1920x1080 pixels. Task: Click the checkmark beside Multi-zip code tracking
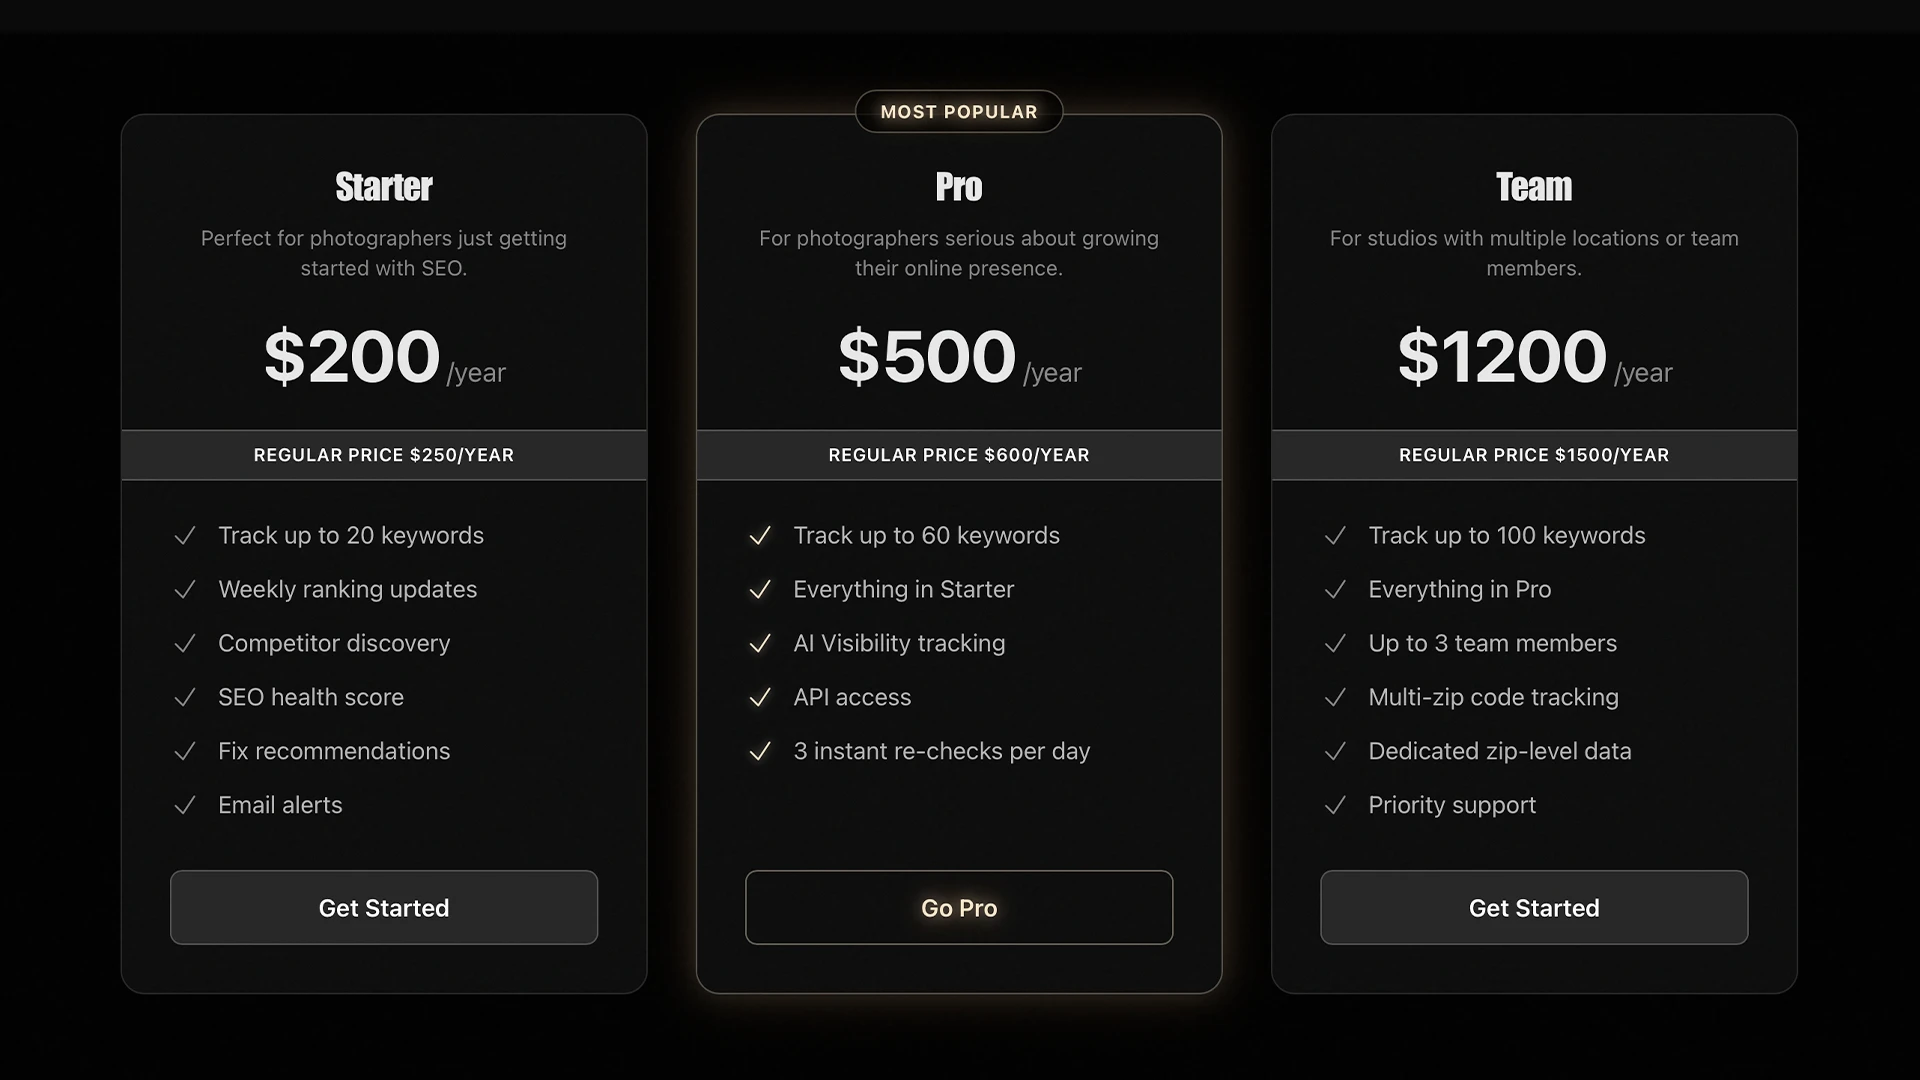1336,697
